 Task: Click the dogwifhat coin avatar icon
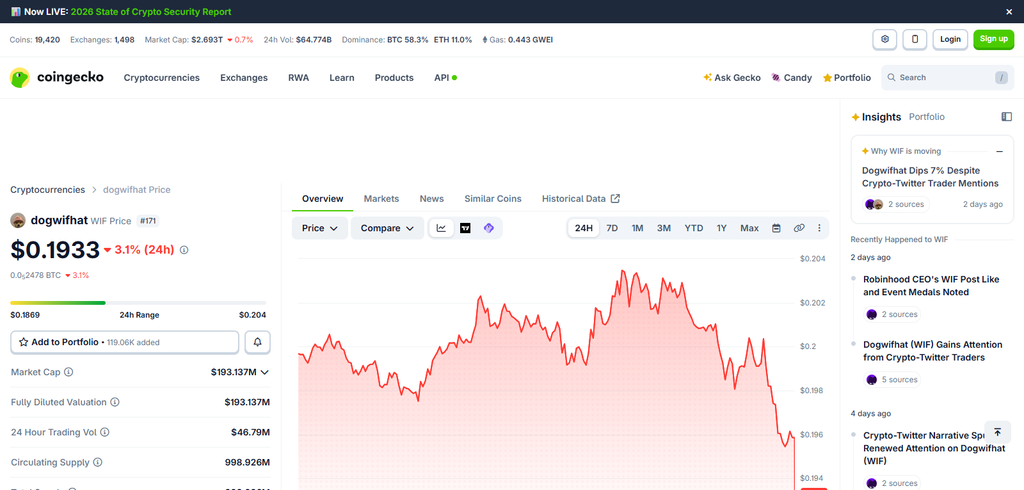click(x=18, y=220)
